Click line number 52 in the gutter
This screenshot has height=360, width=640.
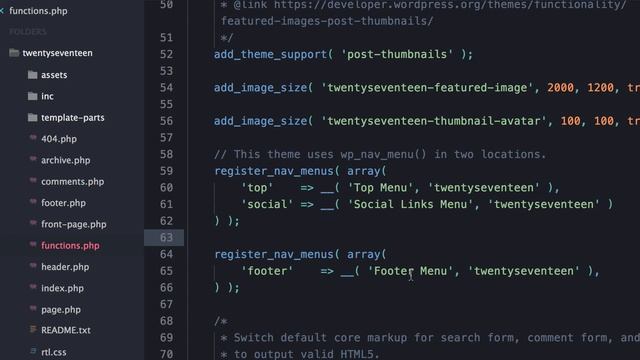pos(166,54)
